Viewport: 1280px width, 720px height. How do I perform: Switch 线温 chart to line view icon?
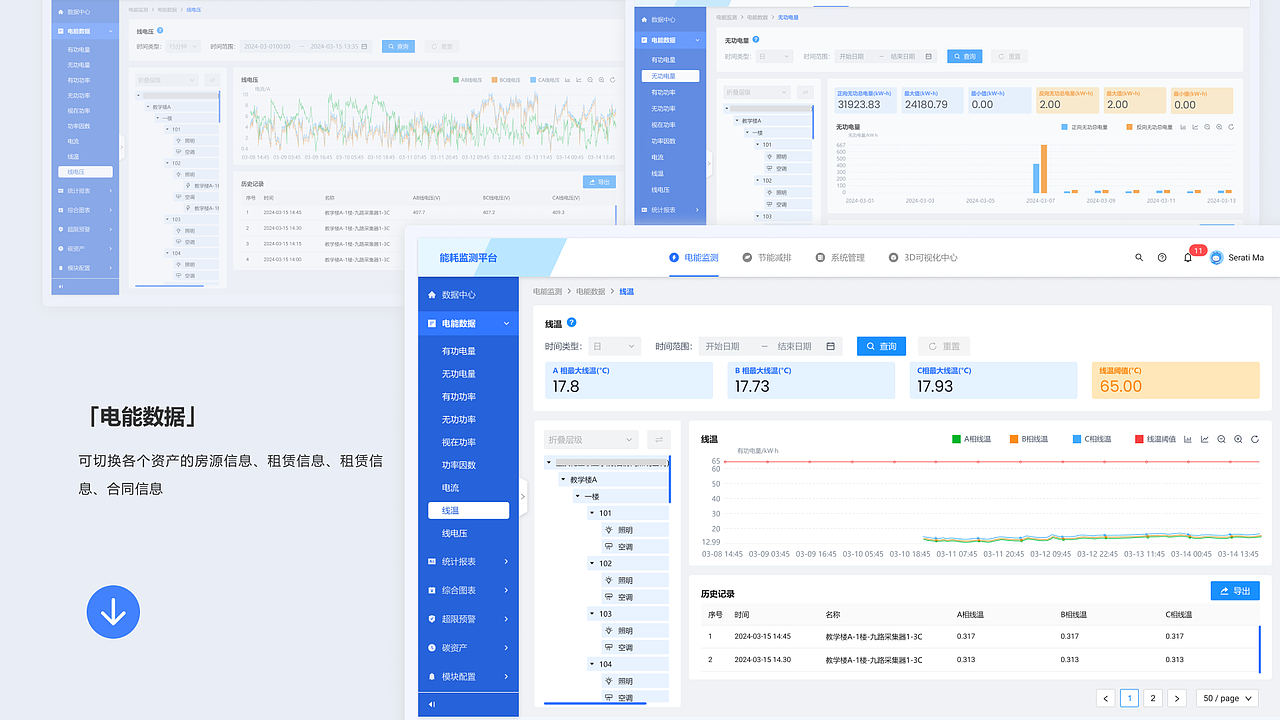(x=1205, y=439)
